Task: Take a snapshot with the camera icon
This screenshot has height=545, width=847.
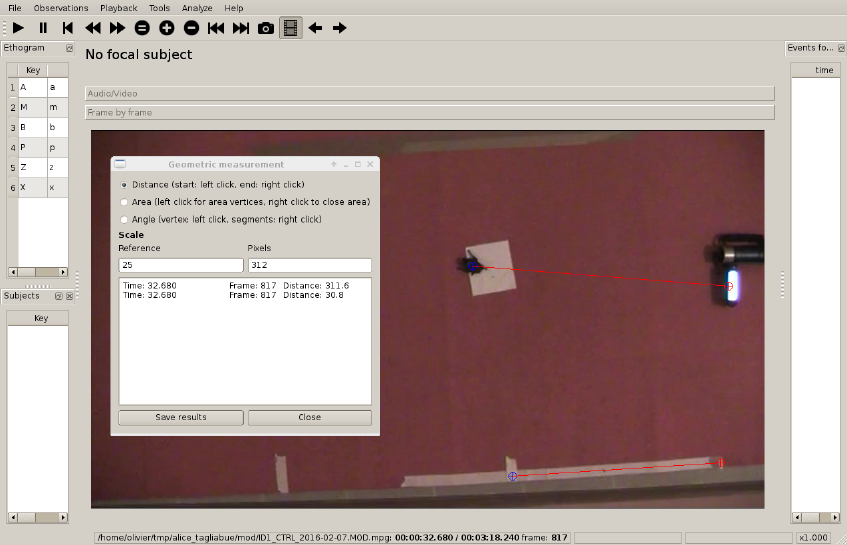Action: [266, 28]
